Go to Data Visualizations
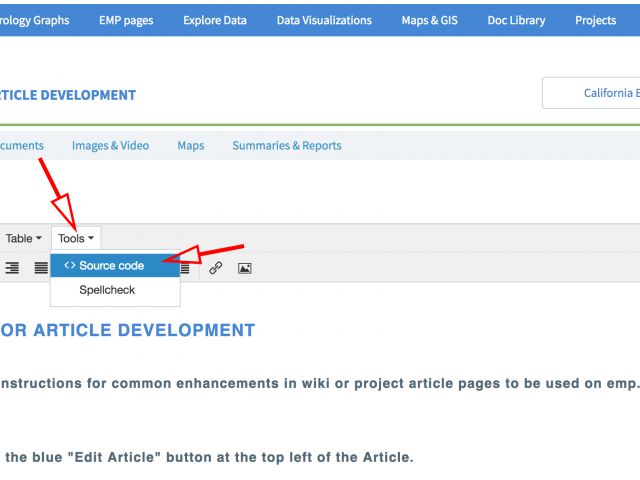Screen dimensions: 640x480 [x=324, y=20]
